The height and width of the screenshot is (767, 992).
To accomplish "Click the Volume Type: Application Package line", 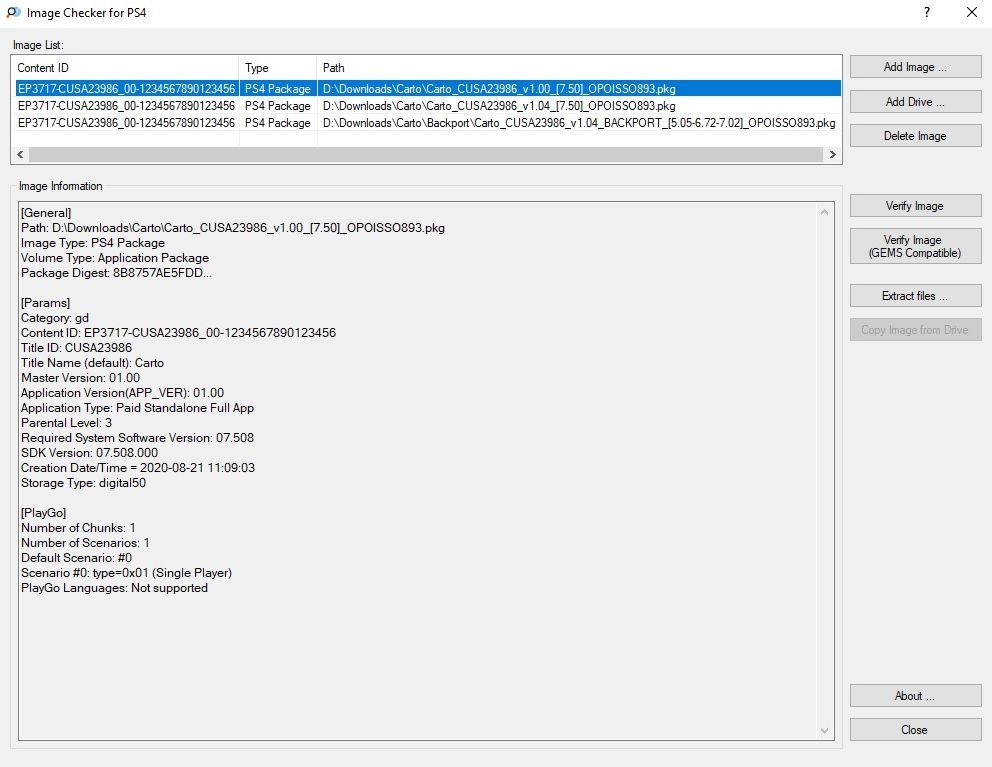I will [115, 258].
